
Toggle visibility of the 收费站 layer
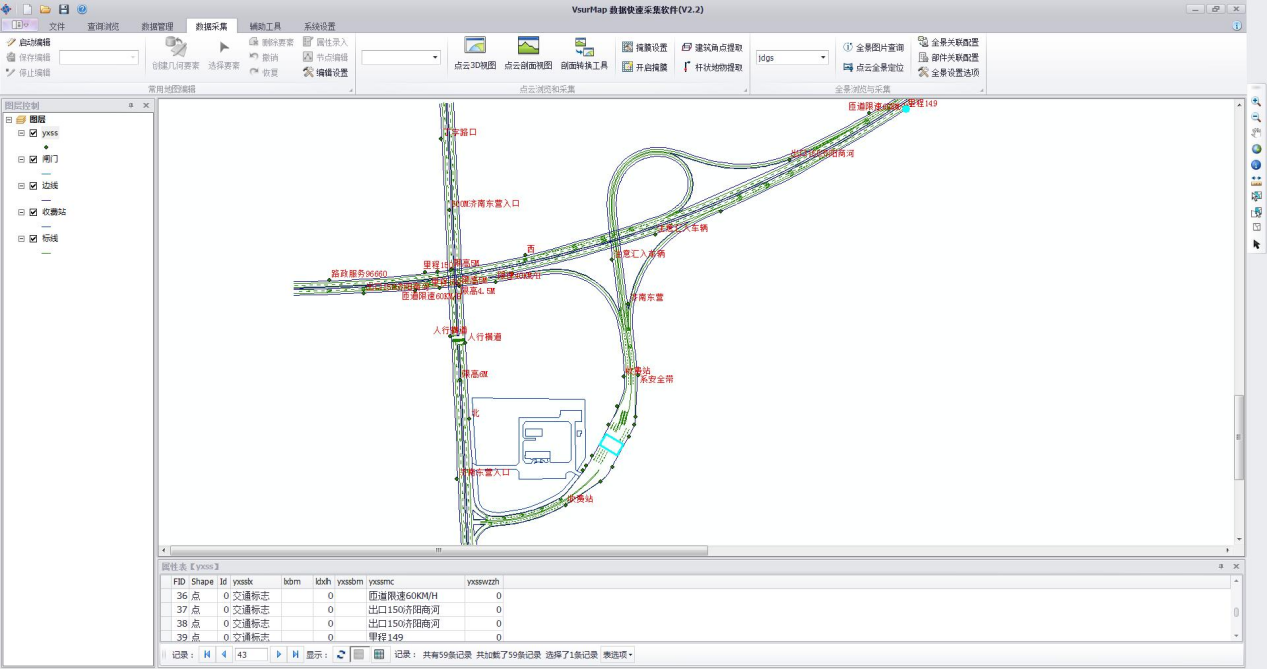(34, 212)
